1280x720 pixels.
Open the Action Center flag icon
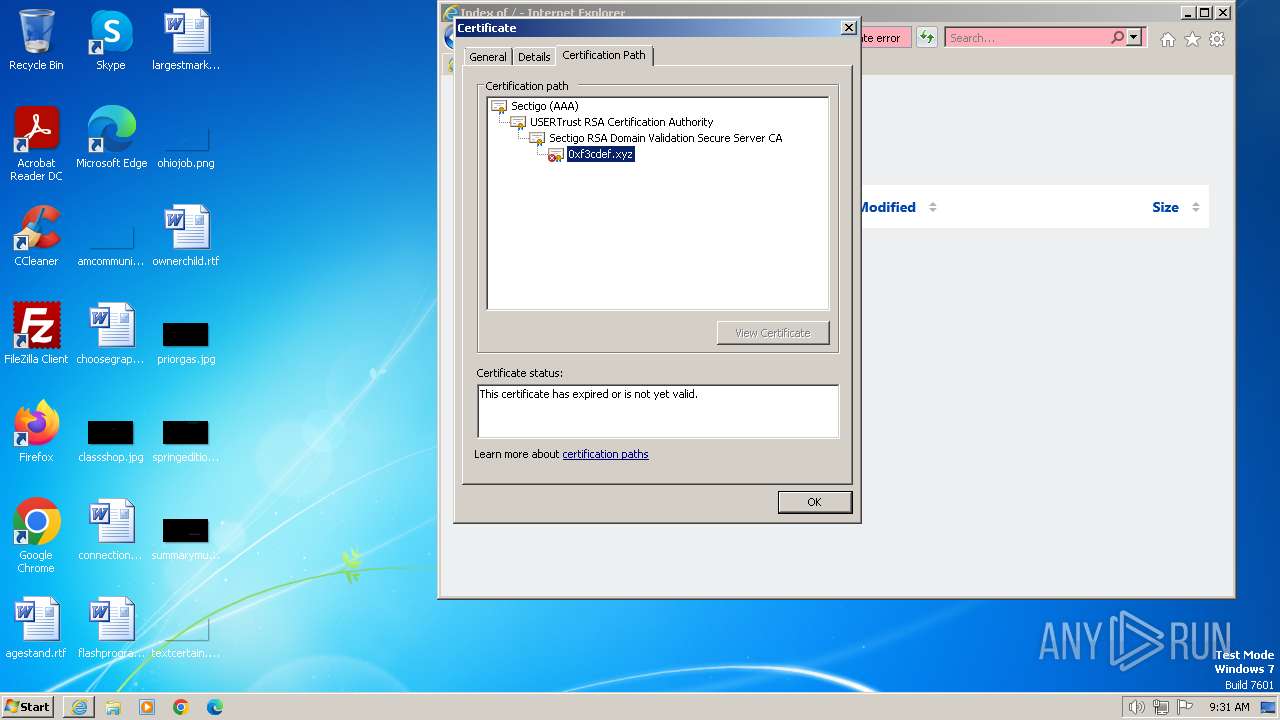[1185, 707]
